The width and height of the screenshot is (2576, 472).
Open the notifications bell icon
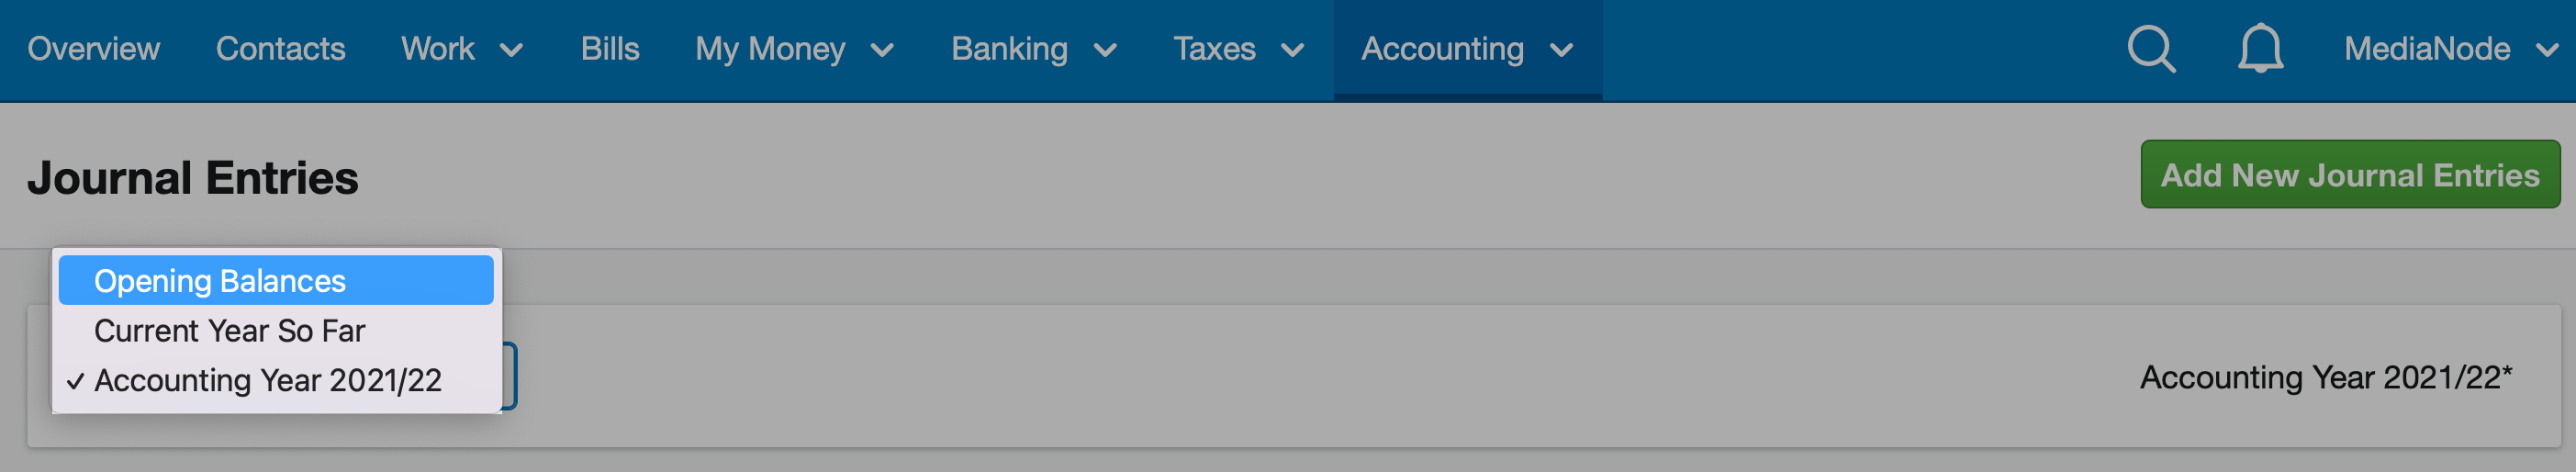pyautogui.click(x=2260, y=49)
